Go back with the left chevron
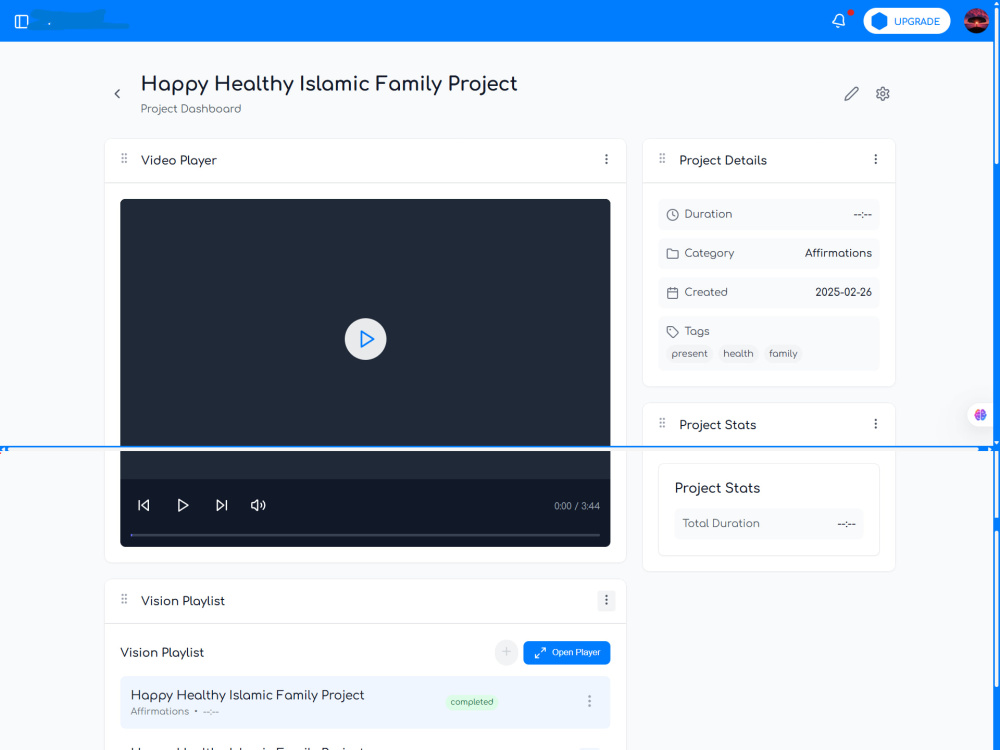This screenshot has width=1000, height=750. click(x=117, y=94)
